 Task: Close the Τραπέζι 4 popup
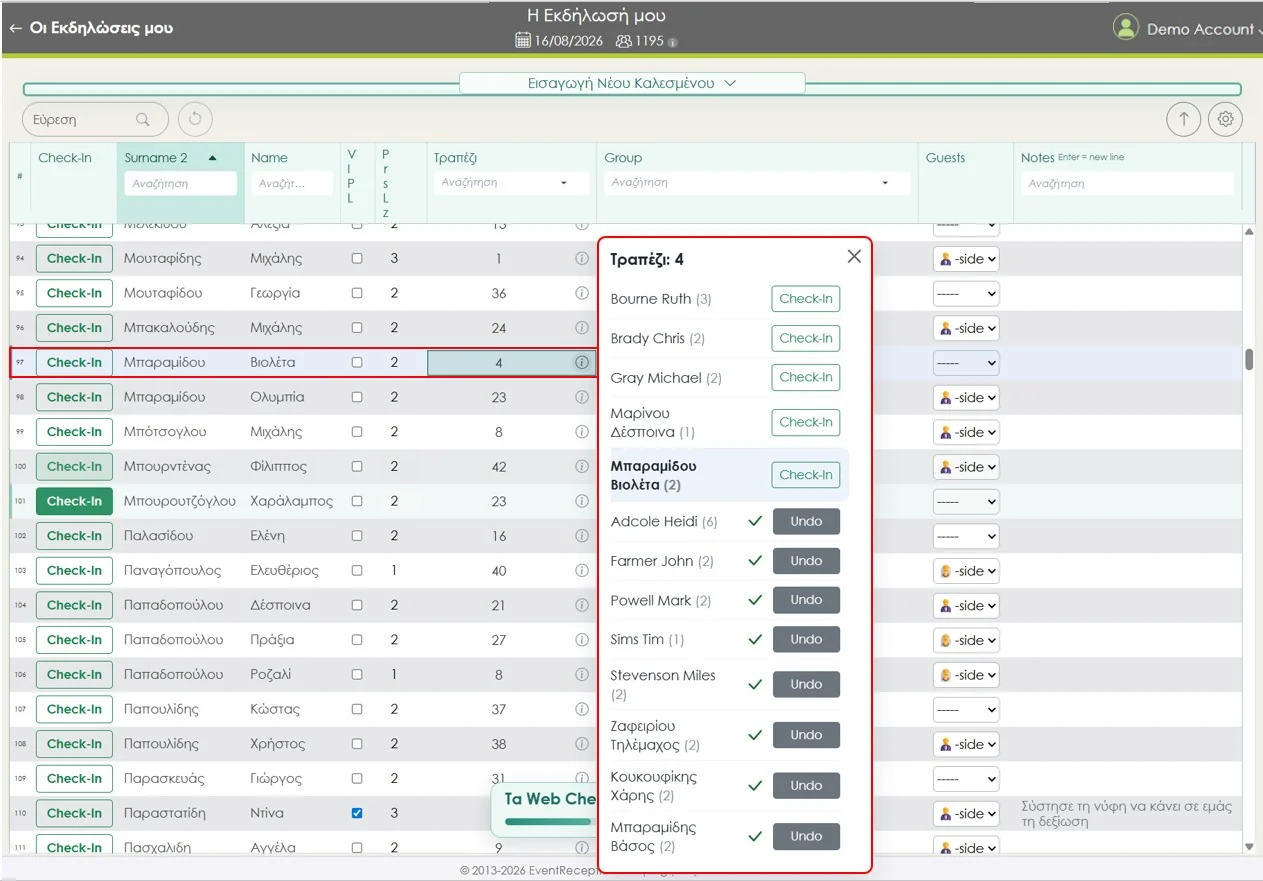(854, 256)
